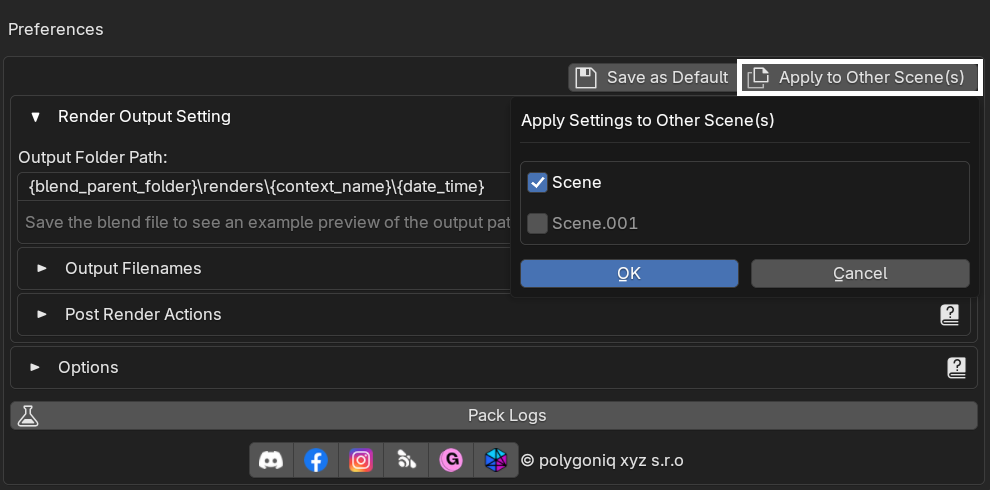Open help for Post Render Actions
The height and width of the screenshot is (490, 990).
pyautogui.click(x=950, y=314)
